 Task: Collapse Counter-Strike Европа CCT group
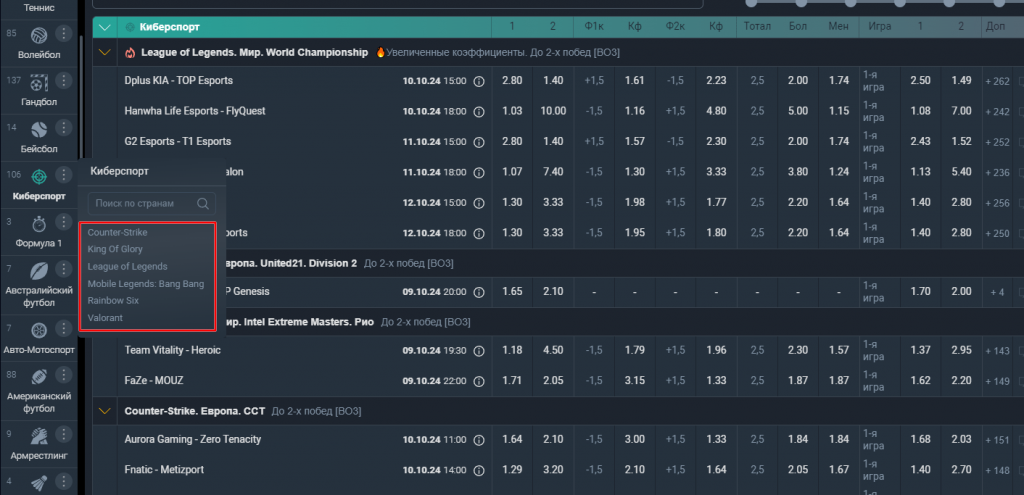pyautogui.click(x=104, y=411)
